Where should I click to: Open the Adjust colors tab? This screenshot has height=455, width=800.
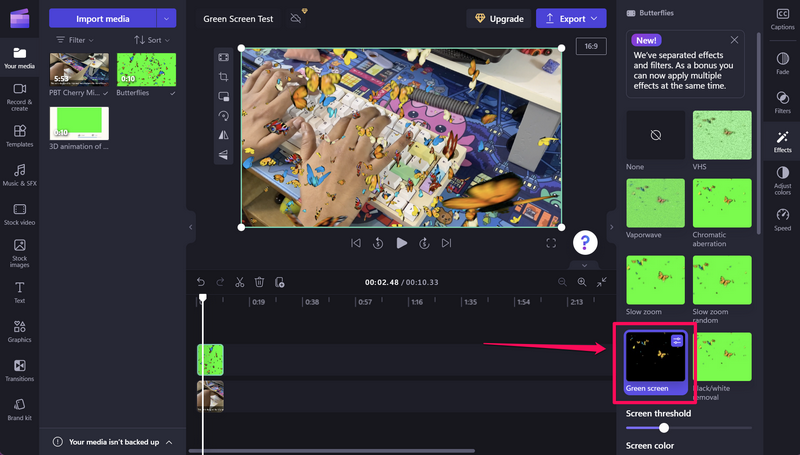tap(782, 179)
